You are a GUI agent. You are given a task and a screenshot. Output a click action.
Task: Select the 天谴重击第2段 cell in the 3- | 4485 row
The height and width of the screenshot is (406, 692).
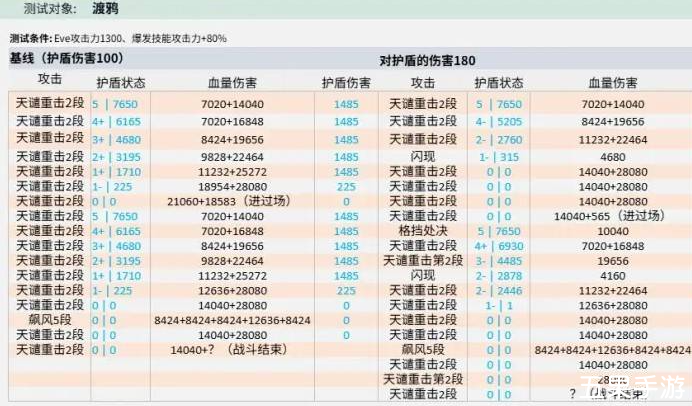click(423, 261)
